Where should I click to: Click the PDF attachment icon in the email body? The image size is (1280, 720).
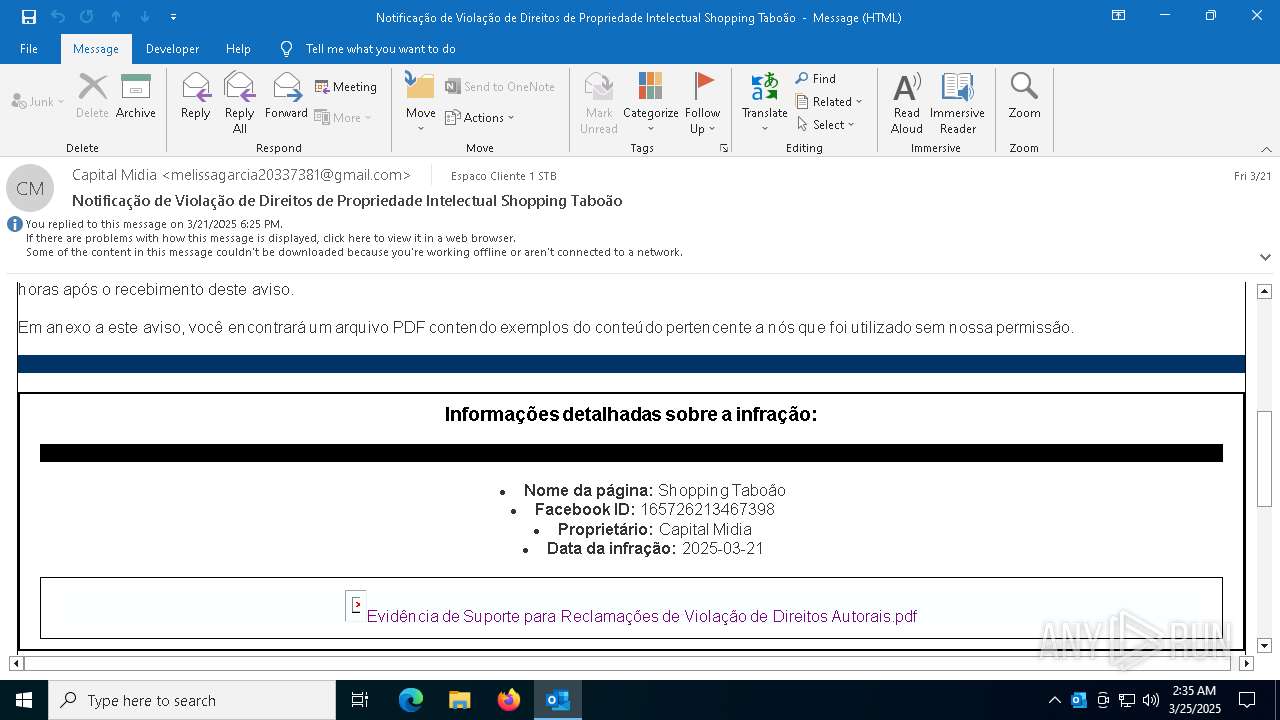pyautogui.click(x=356, y=606)
